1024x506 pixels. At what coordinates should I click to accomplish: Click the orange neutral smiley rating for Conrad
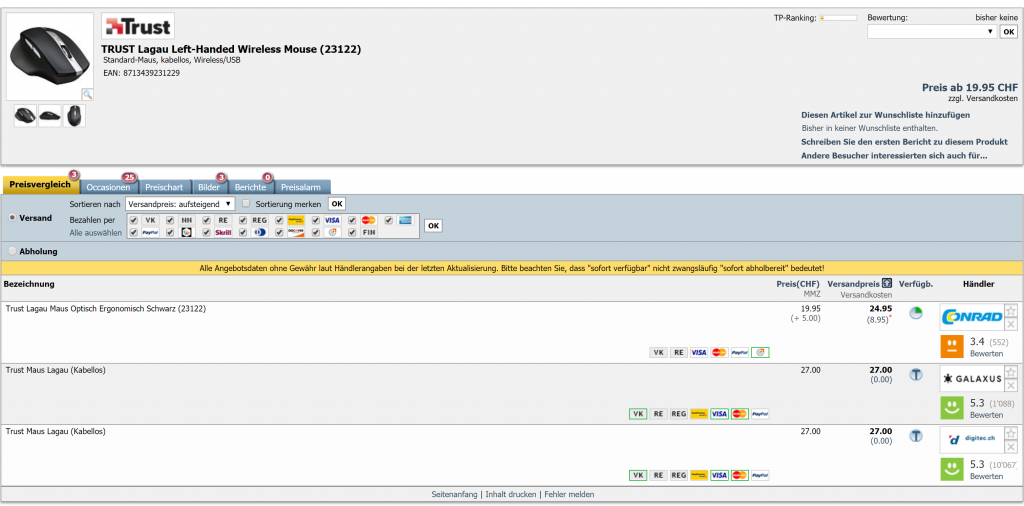click(952, 347)
